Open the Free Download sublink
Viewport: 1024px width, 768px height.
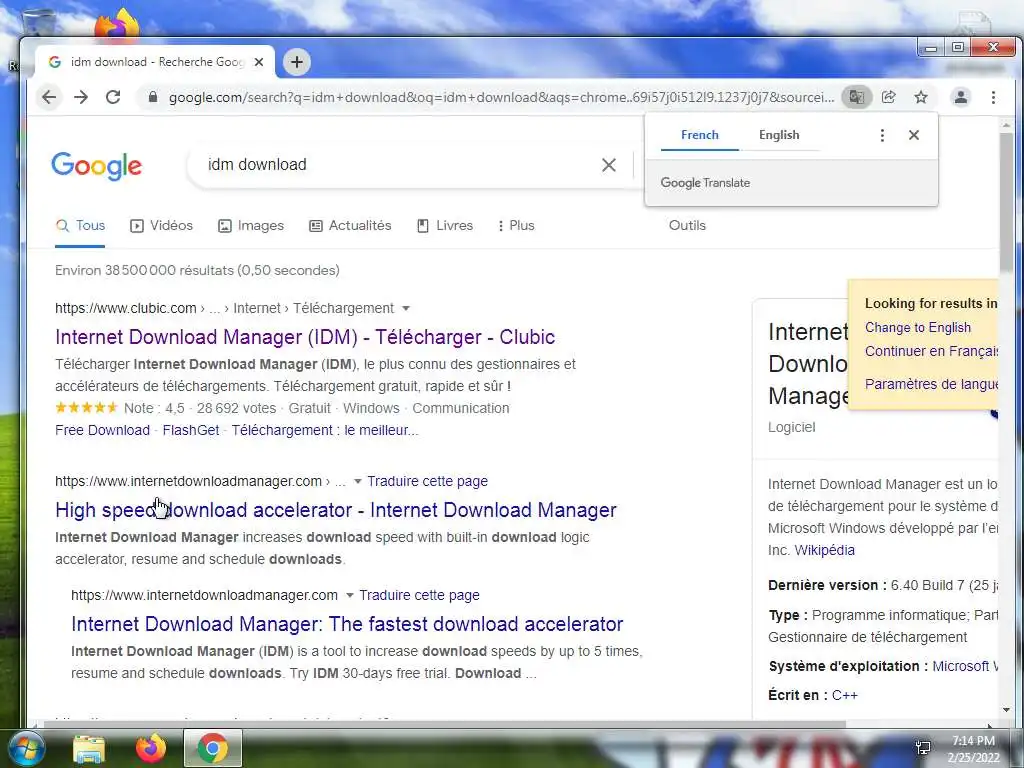pyautogui.click(x=103, y=430)
